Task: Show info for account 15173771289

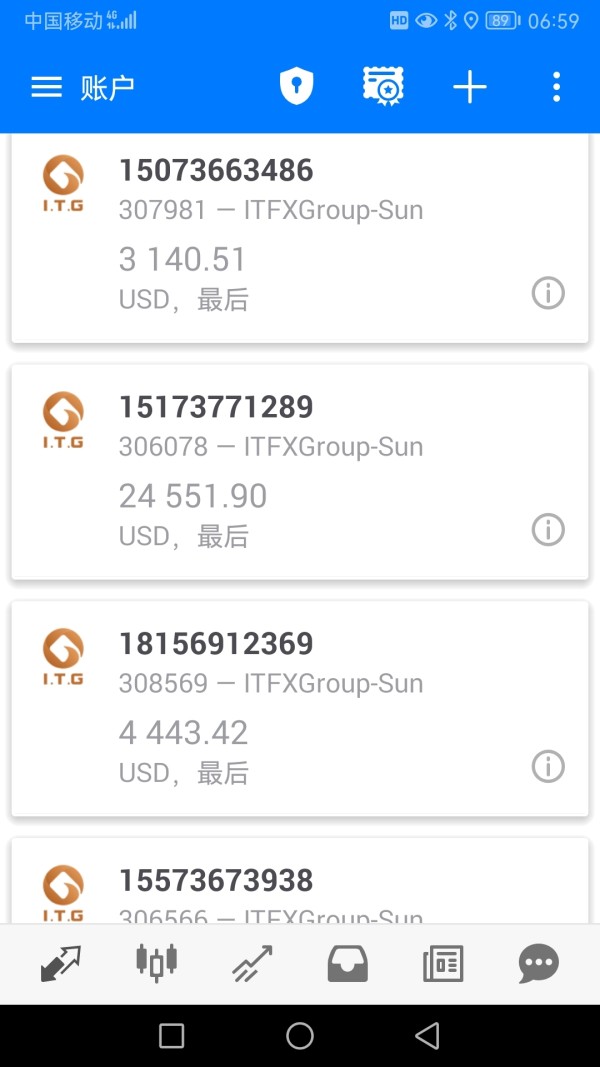Action: (x=547, y=530)
